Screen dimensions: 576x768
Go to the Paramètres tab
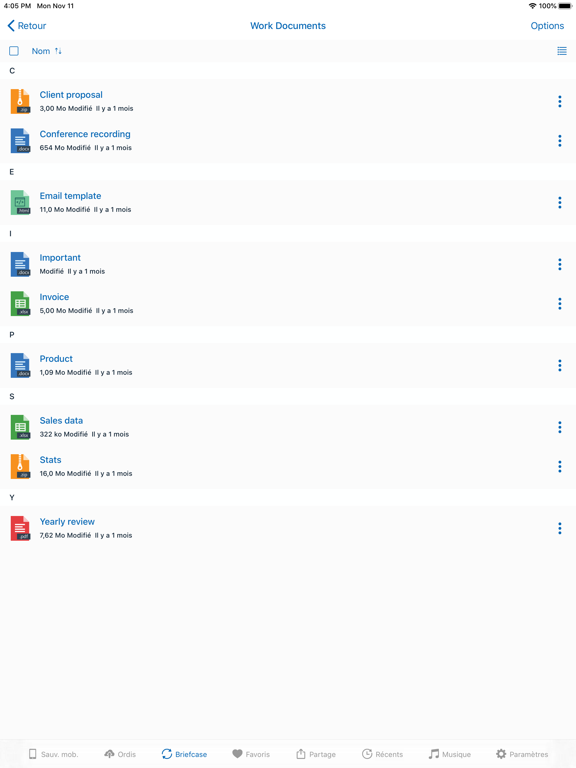(522, 754)
